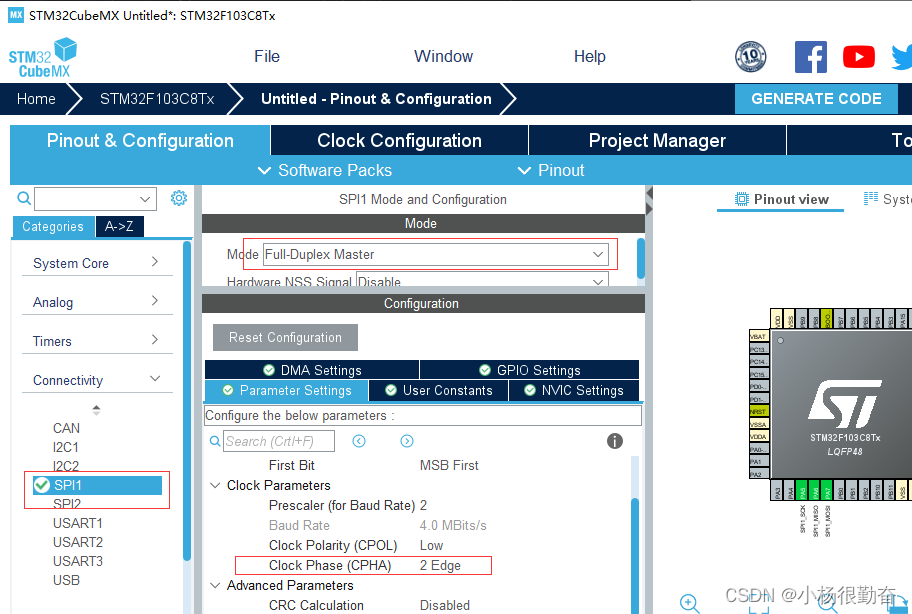The width and height of the screenshot is (912, 614).
Task: Open the User Constants tab
Action: click(x=439, y=390)
